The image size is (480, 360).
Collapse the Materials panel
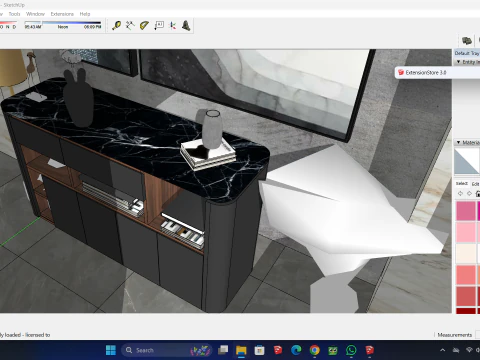click(x=458, y=142)
